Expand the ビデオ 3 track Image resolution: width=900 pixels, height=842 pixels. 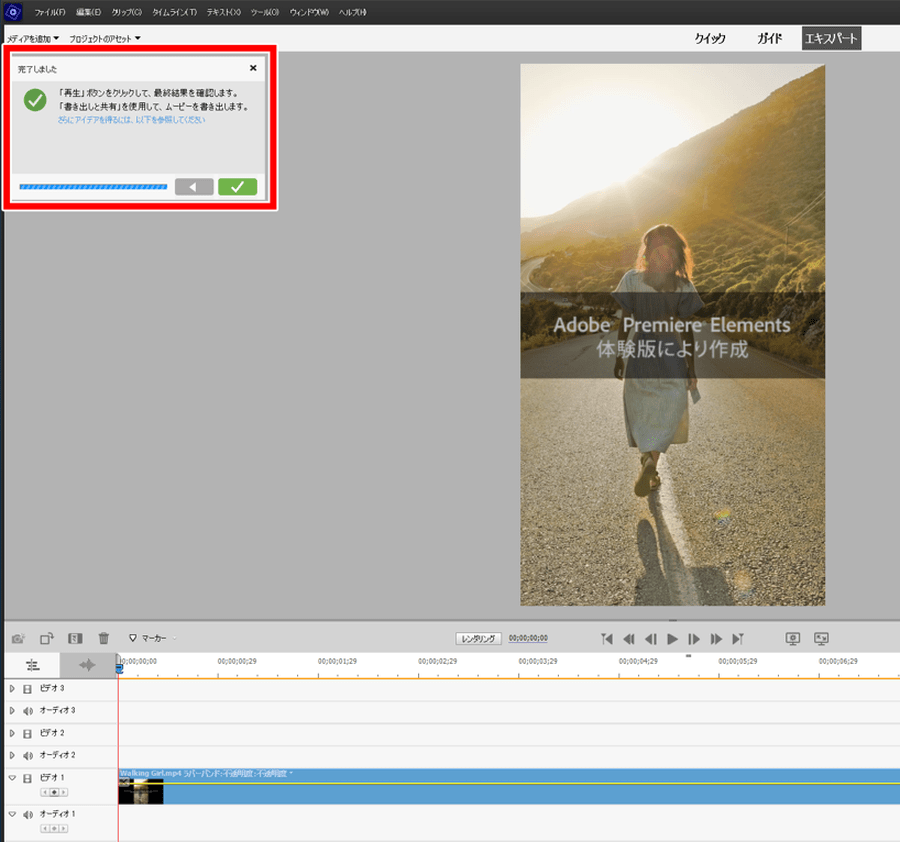point(12,688)
